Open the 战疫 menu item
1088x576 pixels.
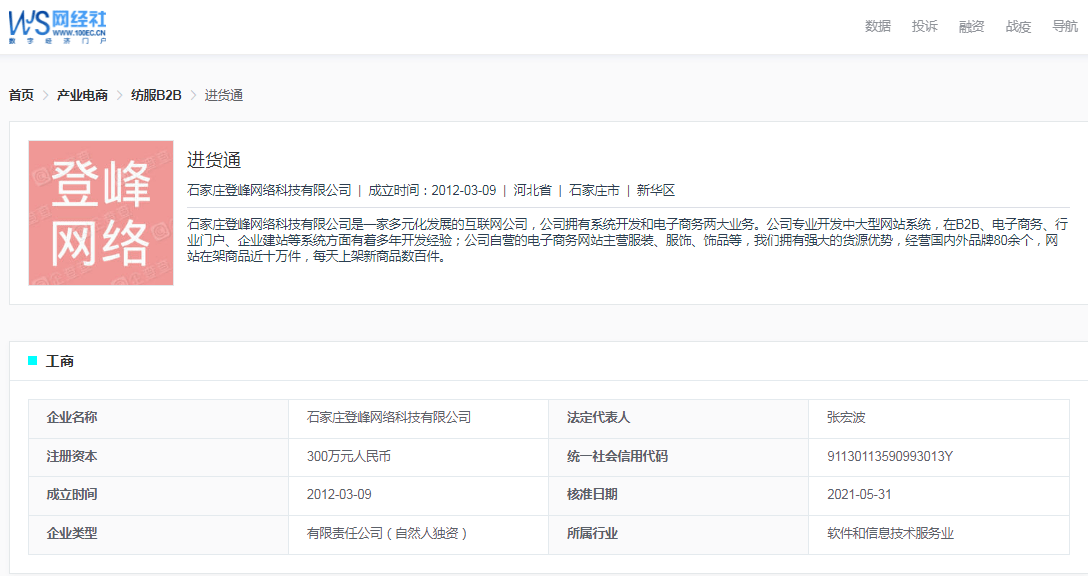pyautogui.click(x=1018, y=26)
